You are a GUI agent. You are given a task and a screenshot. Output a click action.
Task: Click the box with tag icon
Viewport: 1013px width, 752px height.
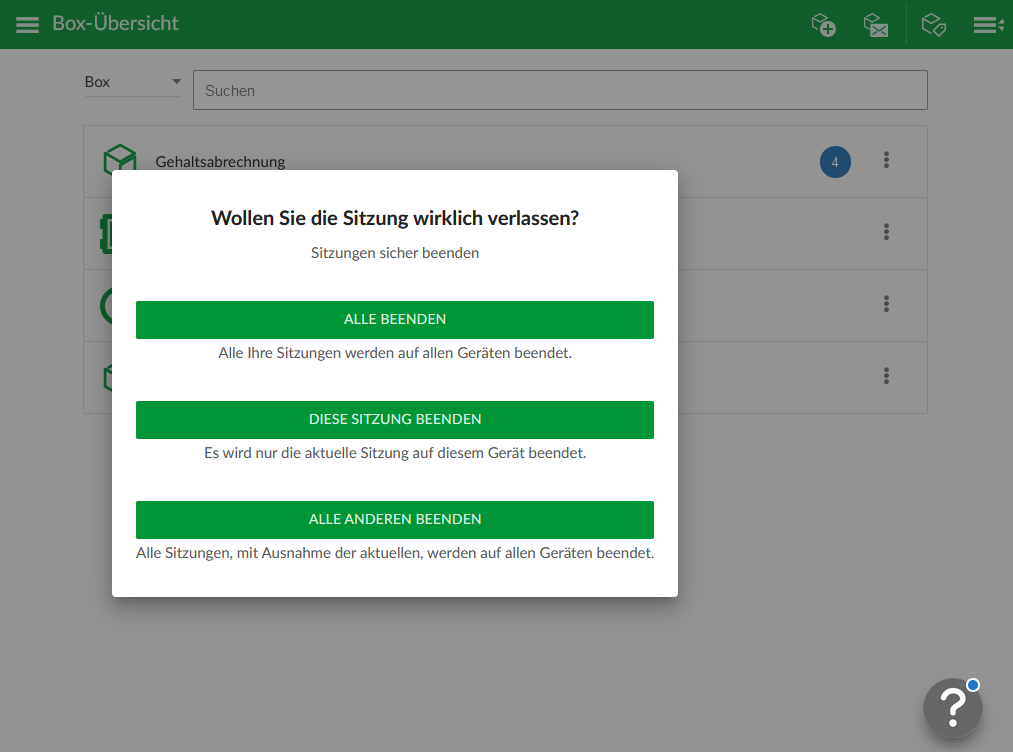pos(933,25)
